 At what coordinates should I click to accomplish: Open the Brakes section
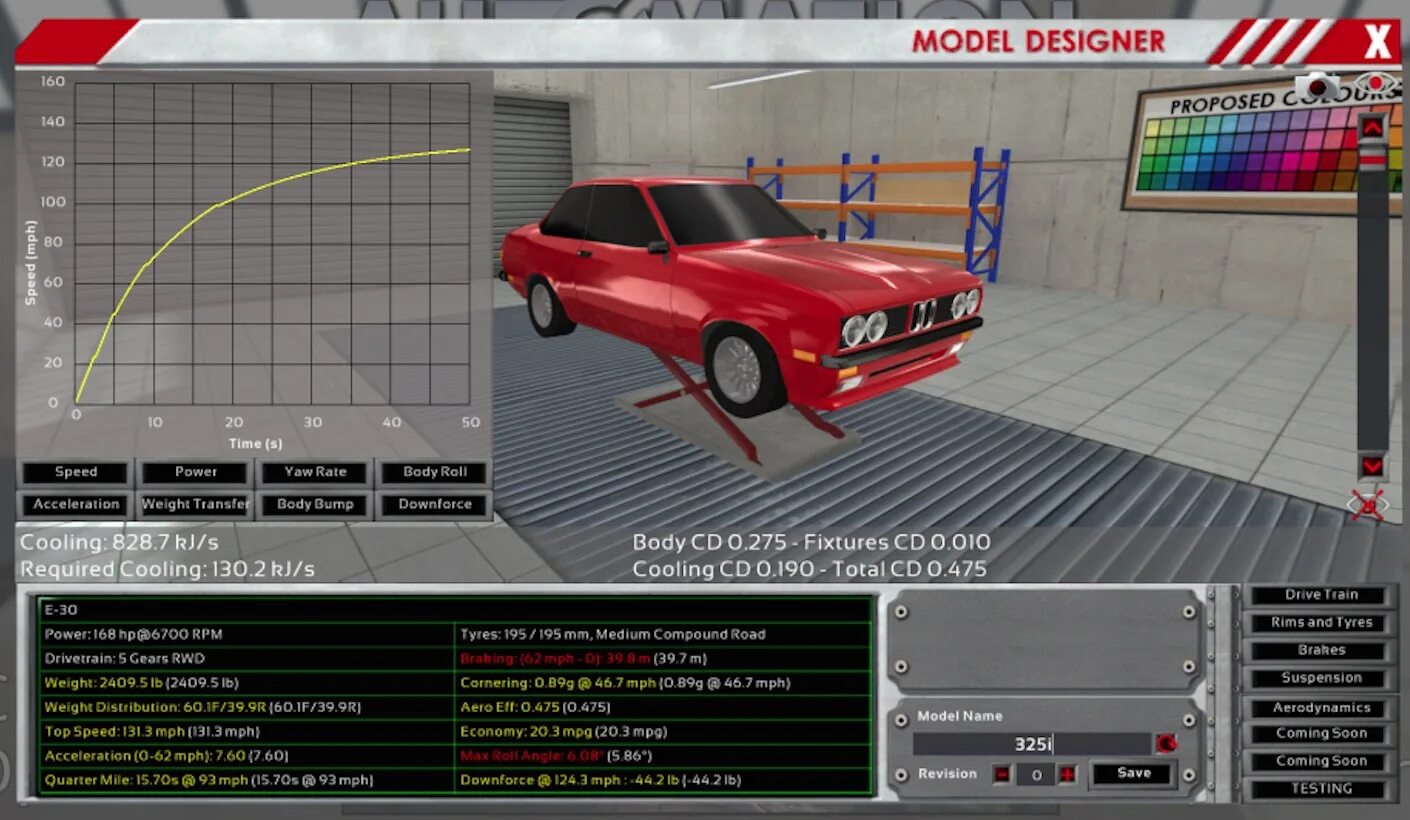(1321, 650)
